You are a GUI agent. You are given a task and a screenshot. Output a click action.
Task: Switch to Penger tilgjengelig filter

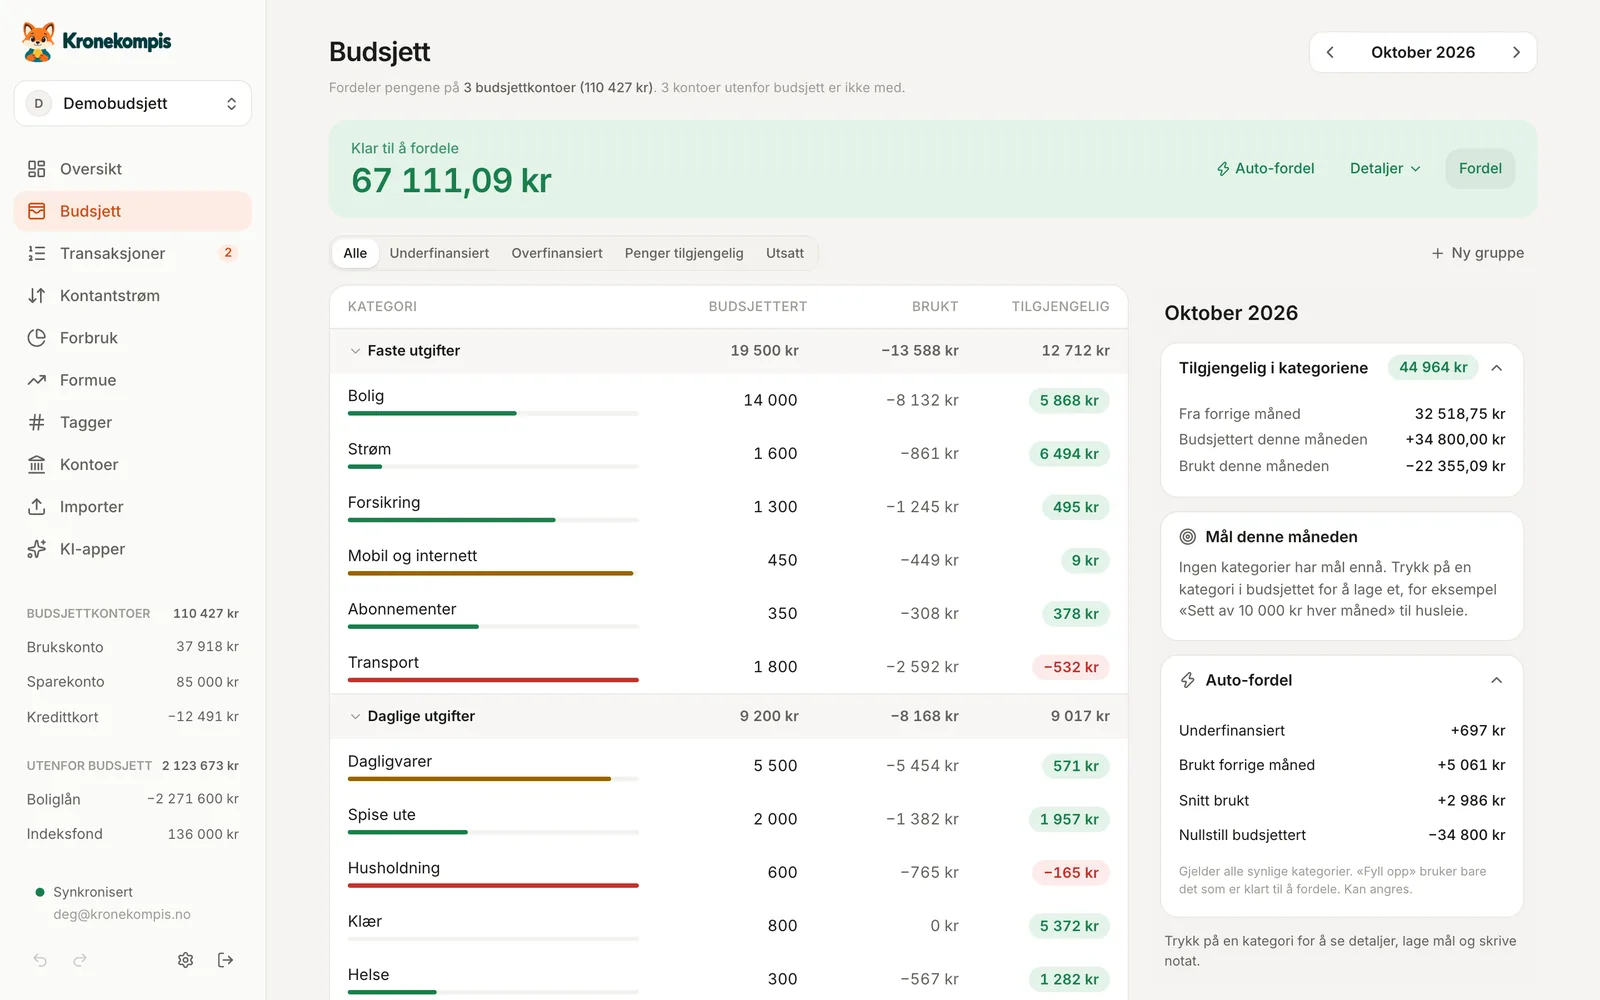(684, 253)
